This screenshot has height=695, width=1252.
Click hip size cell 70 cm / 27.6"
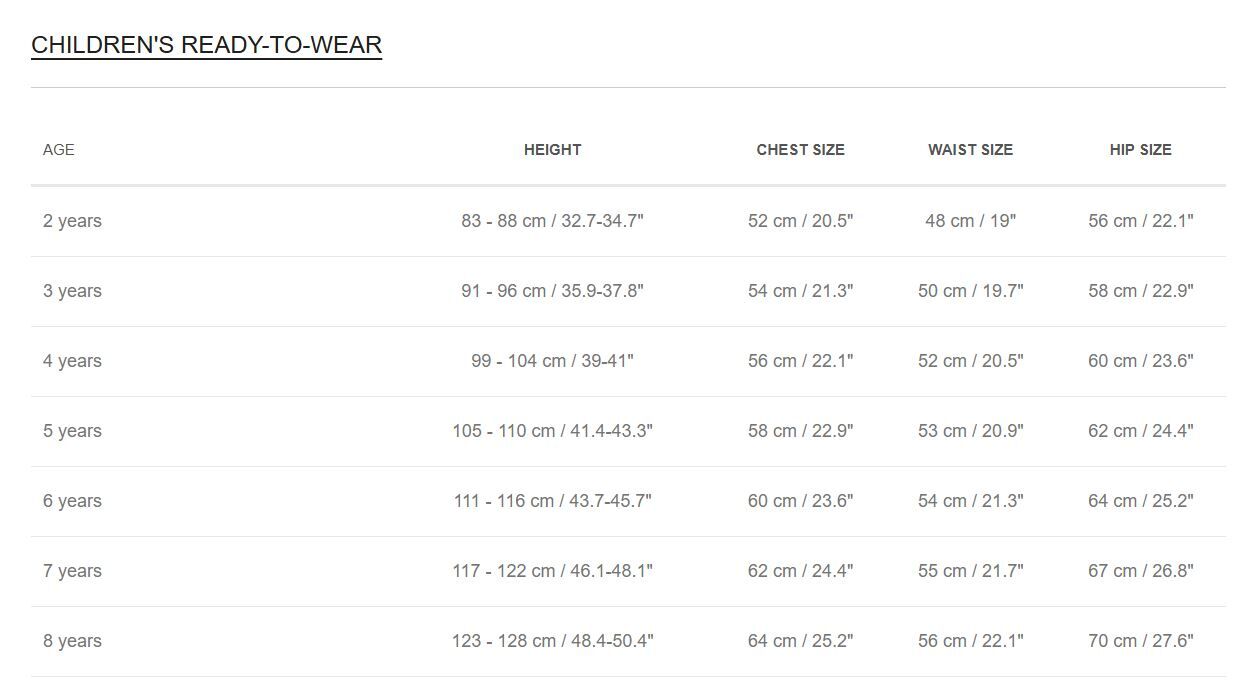pyautogui.click(x=1140, y=641)
